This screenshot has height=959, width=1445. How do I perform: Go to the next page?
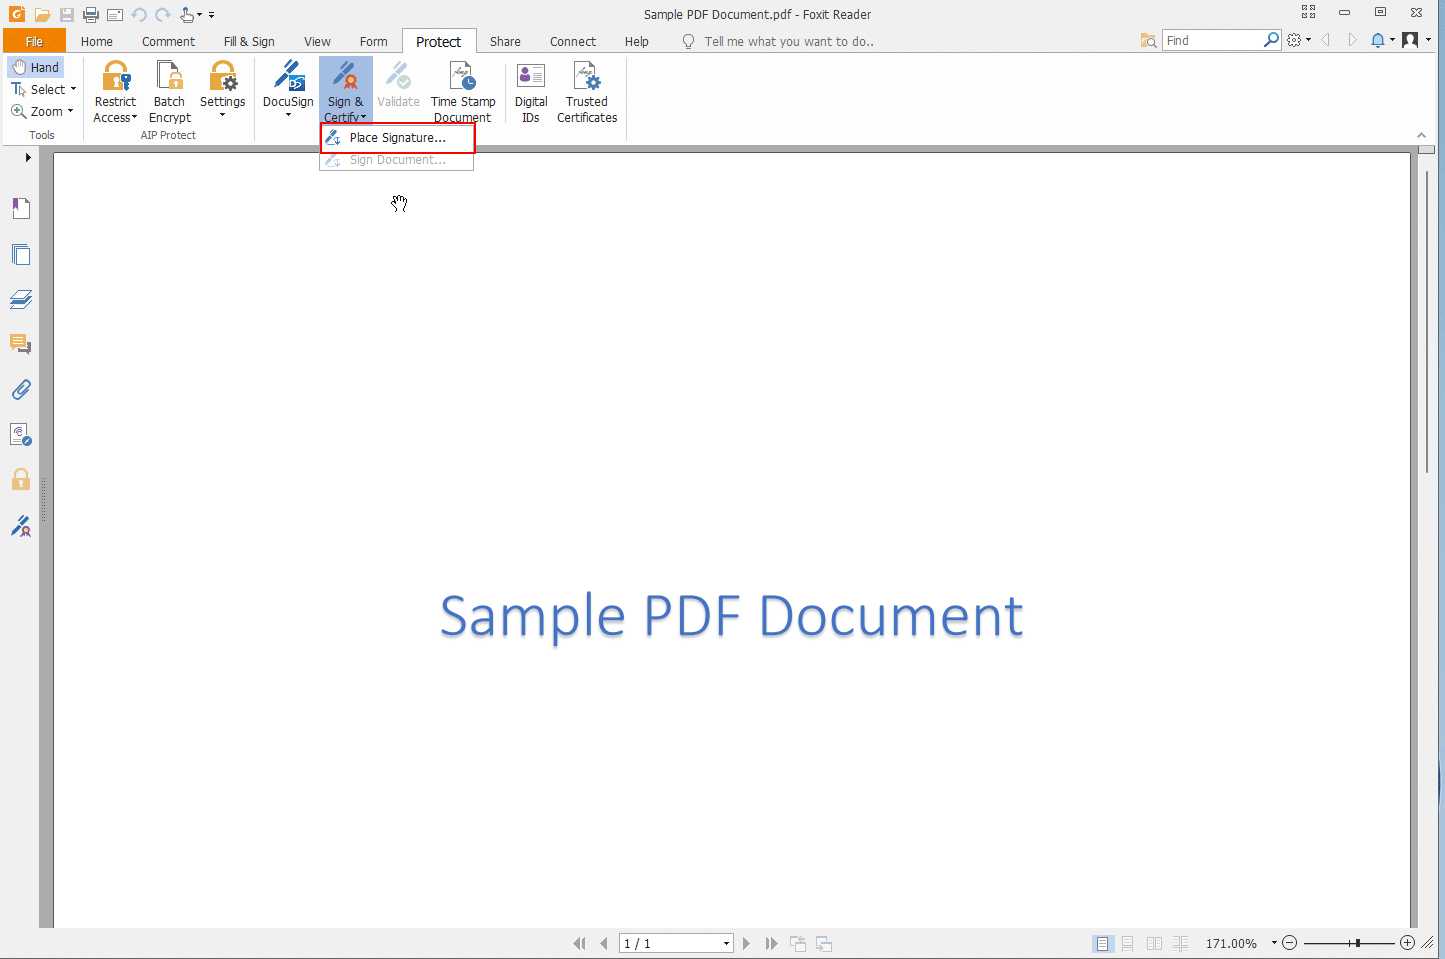(746, 943)
